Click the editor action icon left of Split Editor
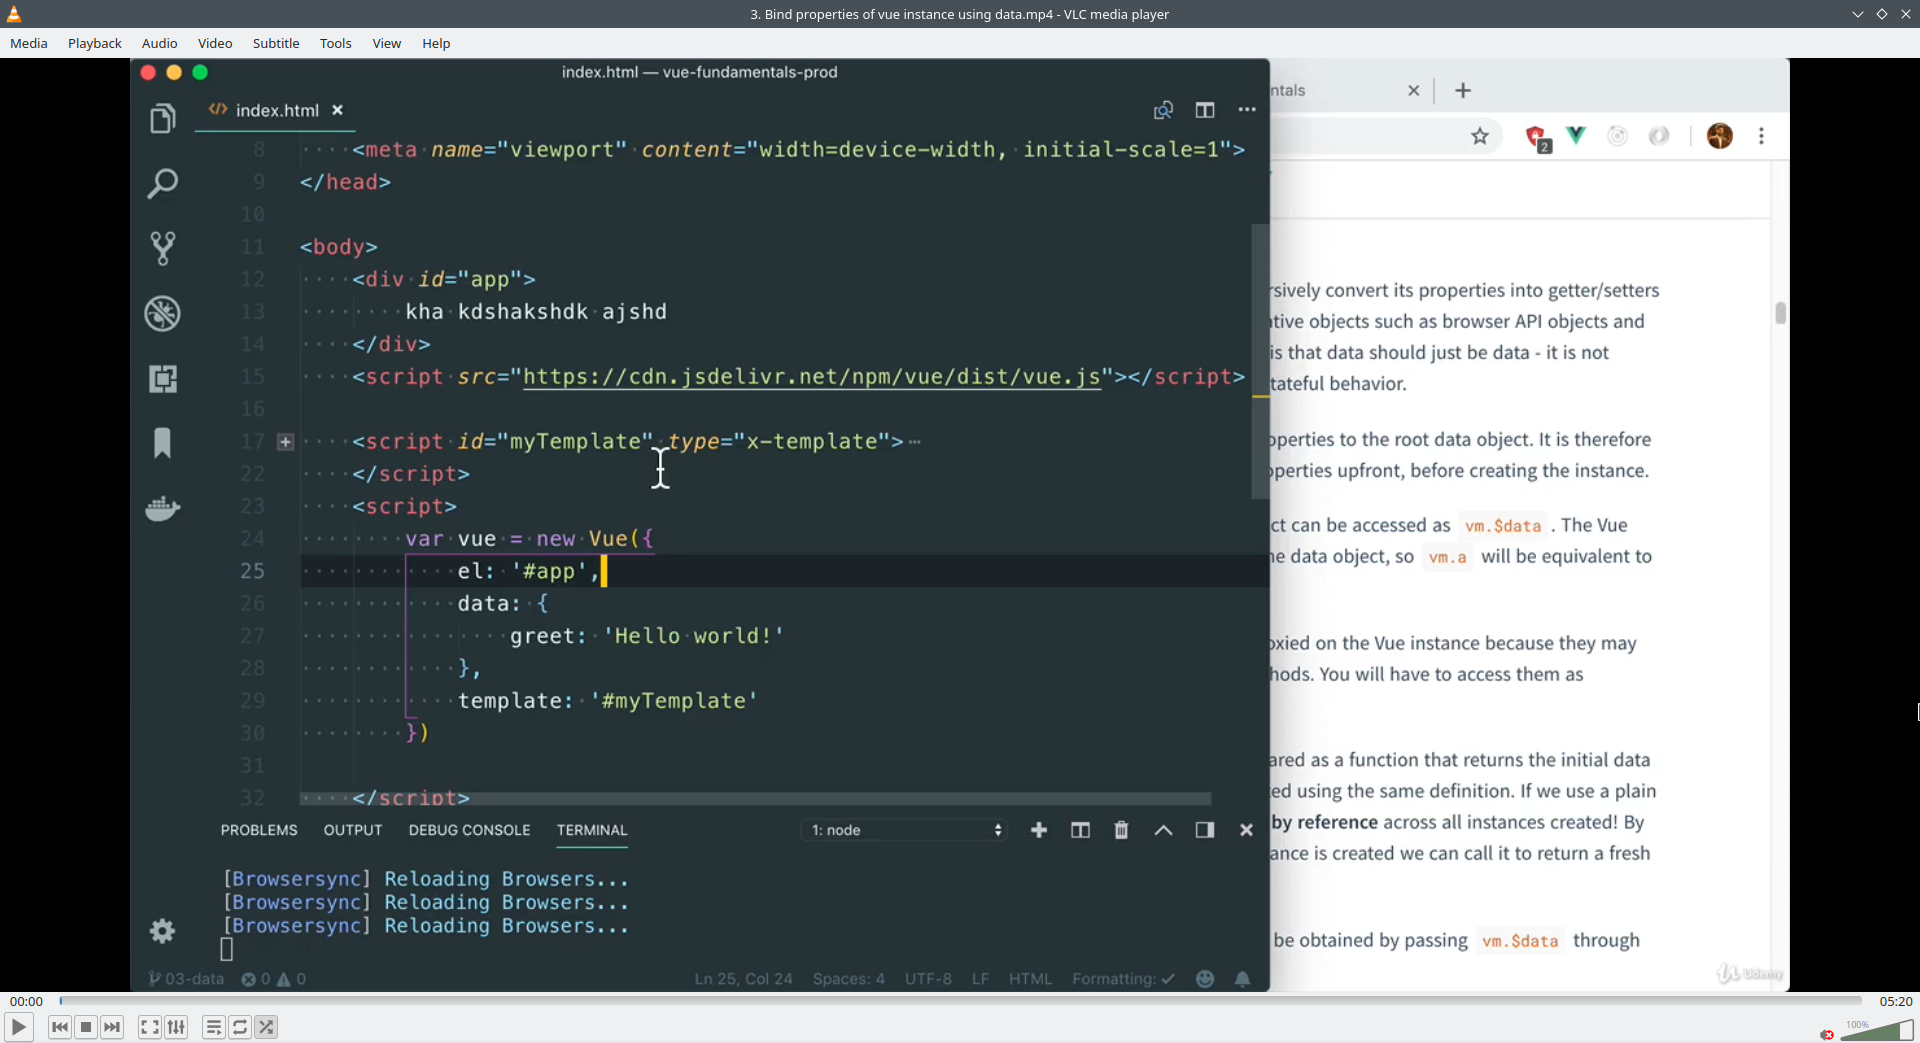Viewport: 1920px width, 1043px height. 1163,110
